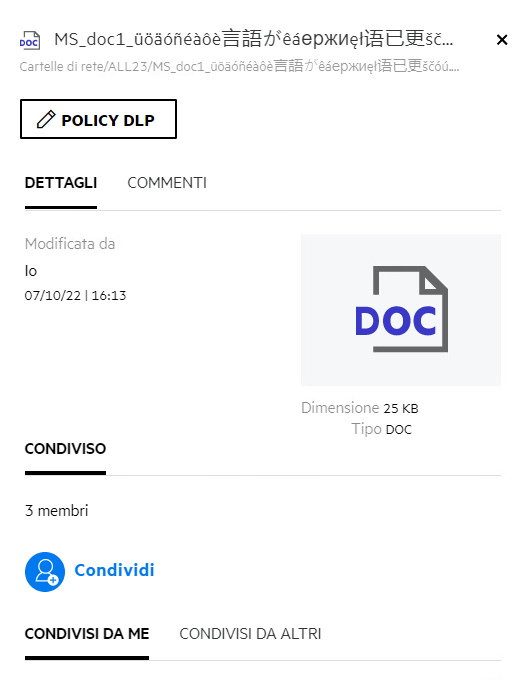
Task: Click the modified date 07/10/22 16:13
Action: pyautogui.click(x=75, y=296)
